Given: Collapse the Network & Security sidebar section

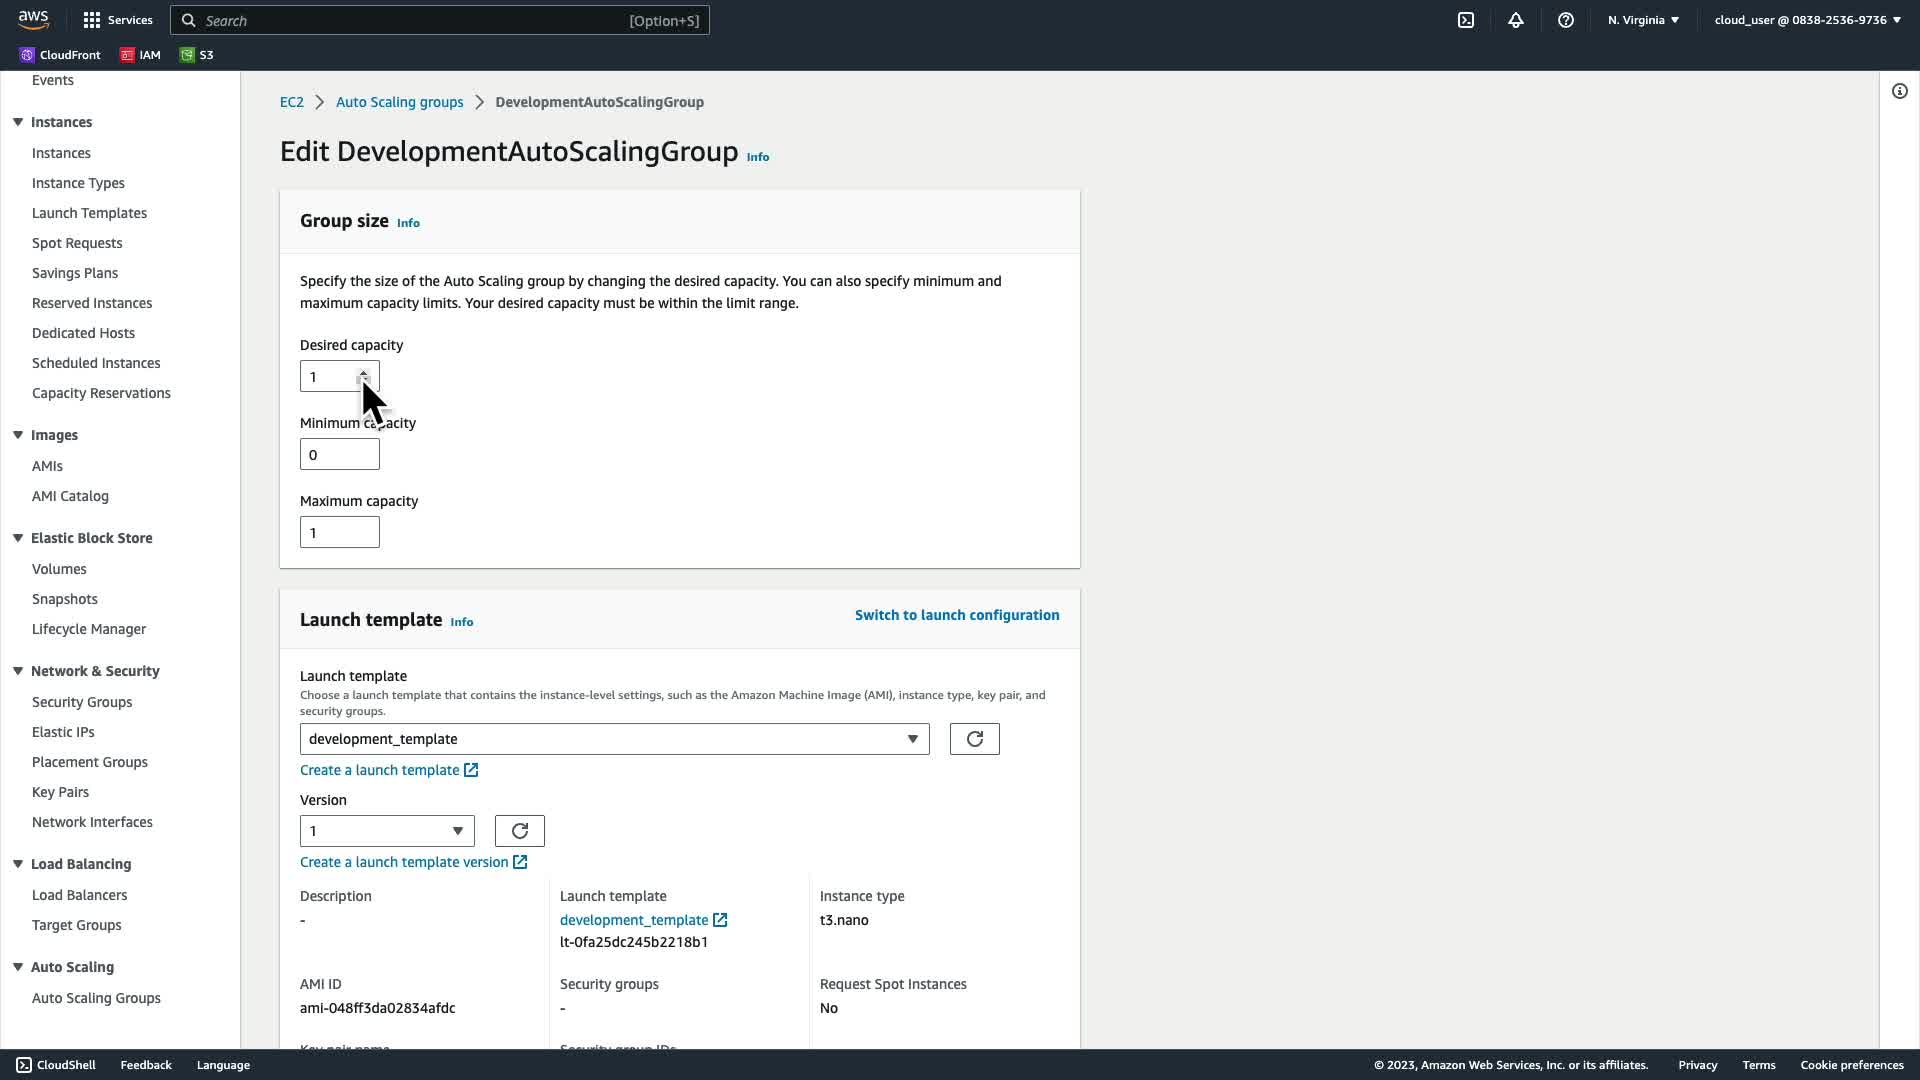Looking at the screenshot, I should click(x=18, y=671).
